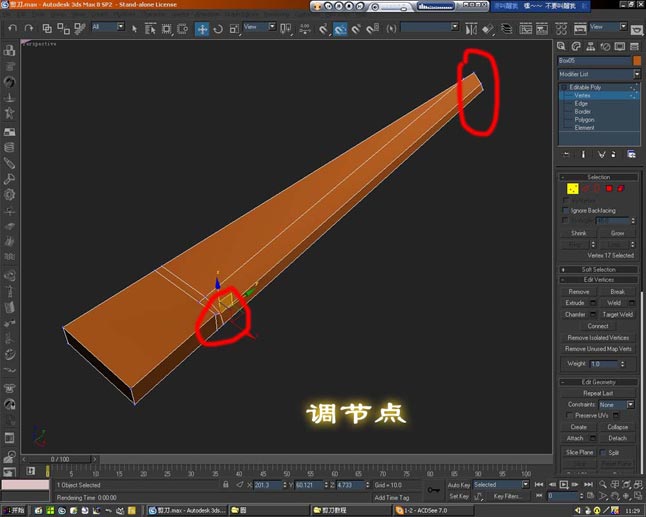
Task: Select Edge level in modifier stack
Action: tap(581, 103)
